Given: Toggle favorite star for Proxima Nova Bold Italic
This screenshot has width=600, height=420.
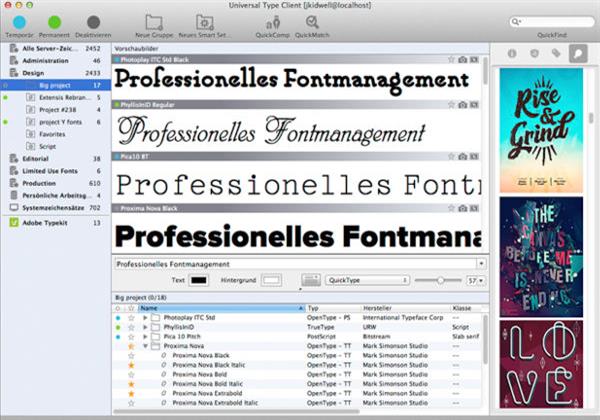Looking at the screenshot, I should click(131, 384).
